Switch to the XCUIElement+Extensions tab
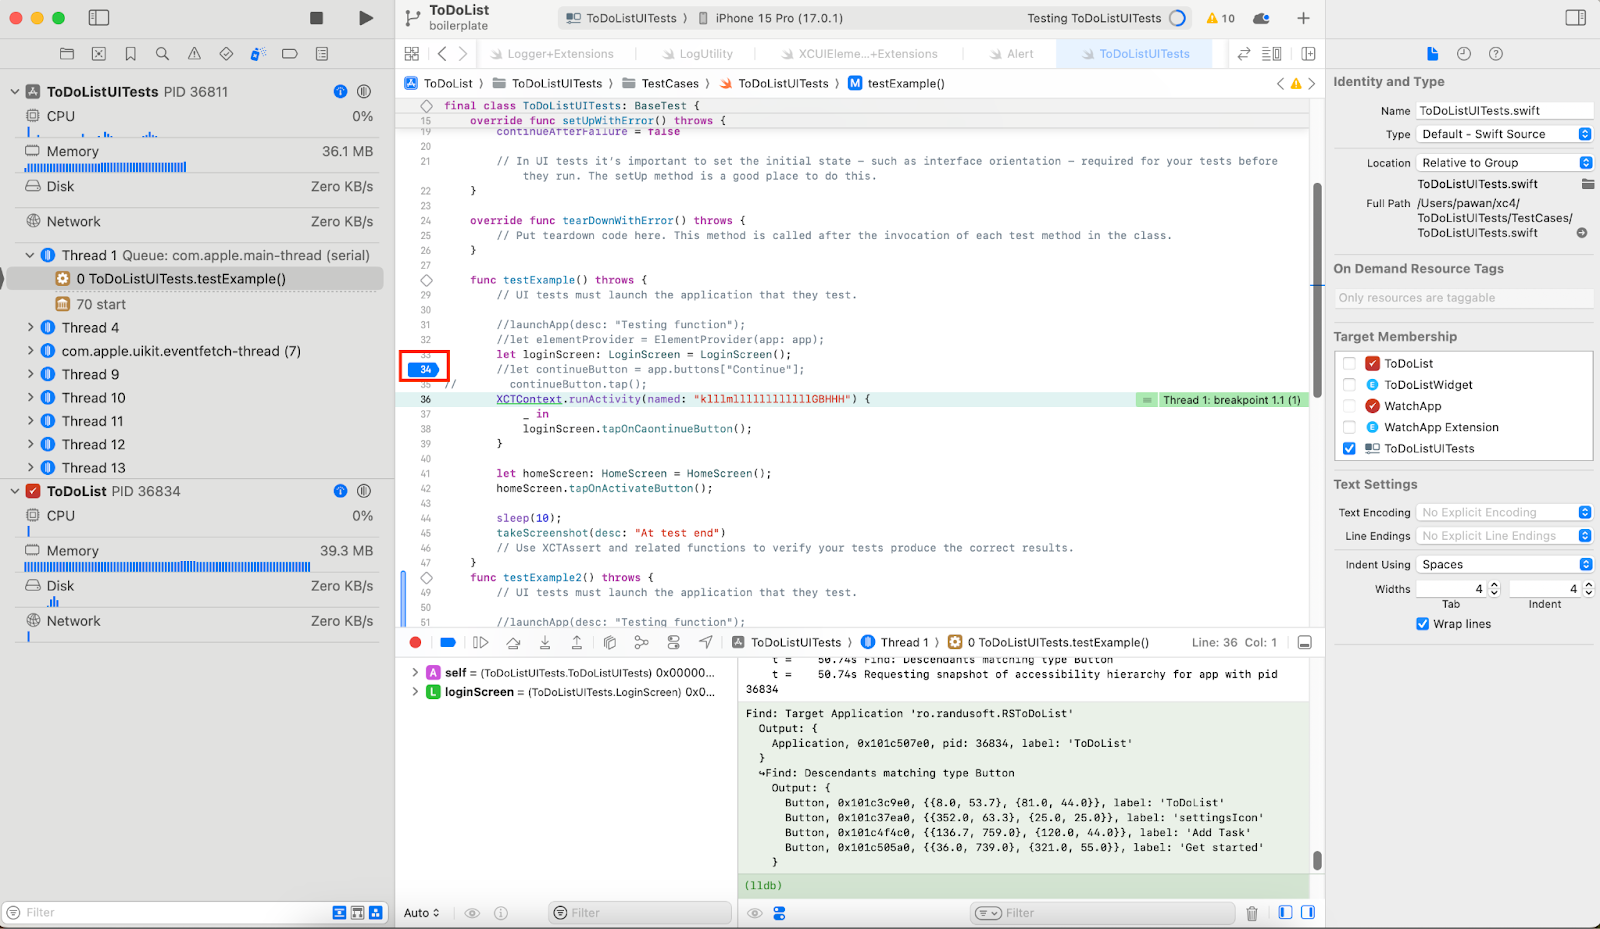Image resolution: width=1600 pixels, height=929 pixels. [x=860, y=54]
